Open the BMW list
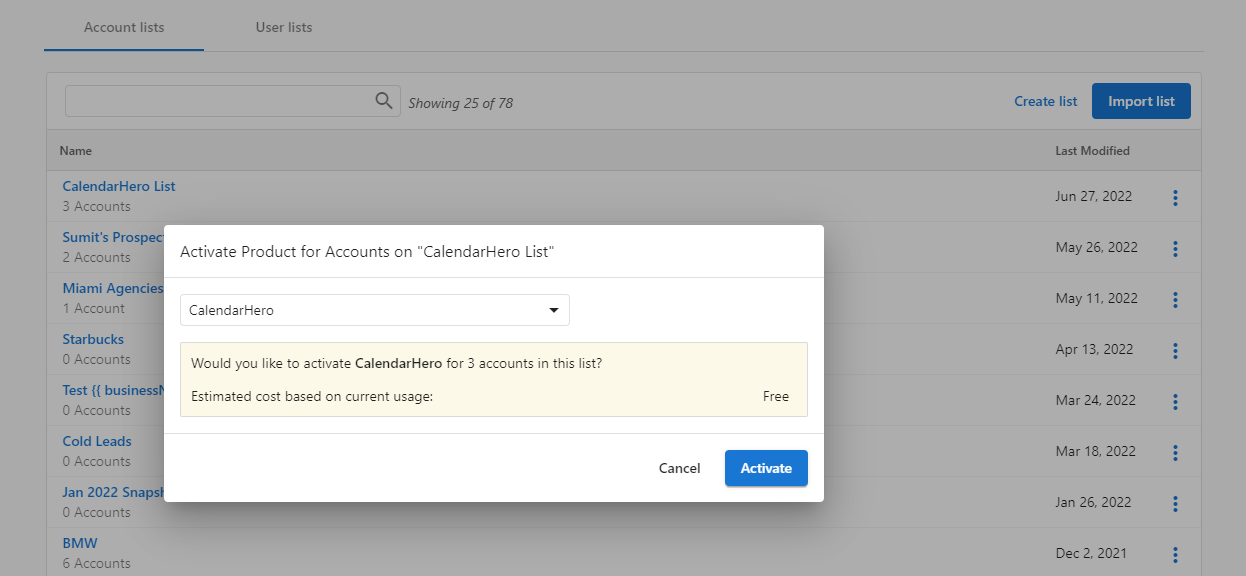Screen dimensions: 1246x576 click(x=80, y=543)
